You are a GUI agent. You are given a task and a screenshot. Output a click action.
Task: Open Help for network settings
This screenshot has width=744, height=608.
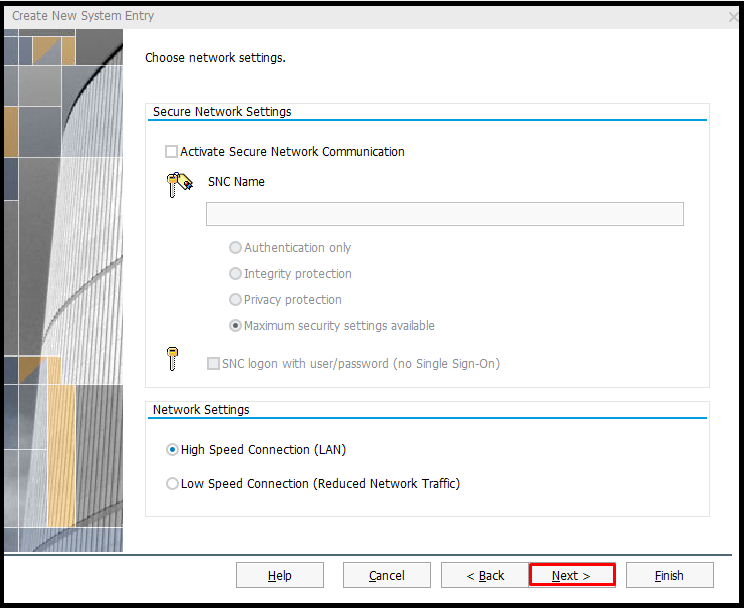[x=279, y=575]
